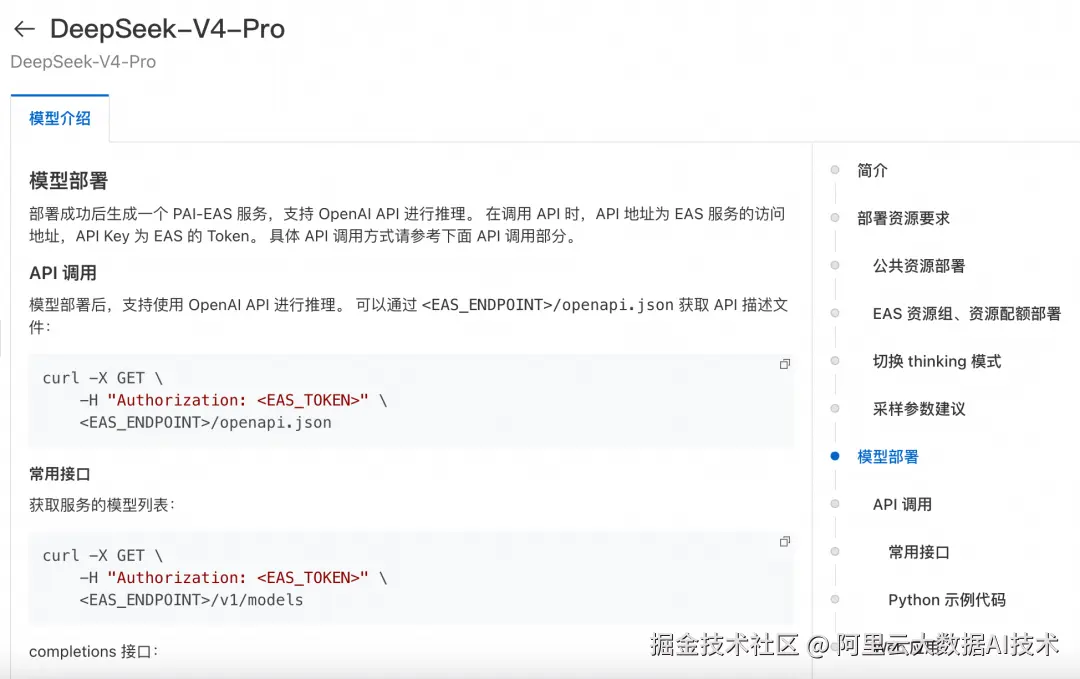Click the API 调用 heading in the content
The height and width of the screenshot is (679, 1080).
(63, 273)
